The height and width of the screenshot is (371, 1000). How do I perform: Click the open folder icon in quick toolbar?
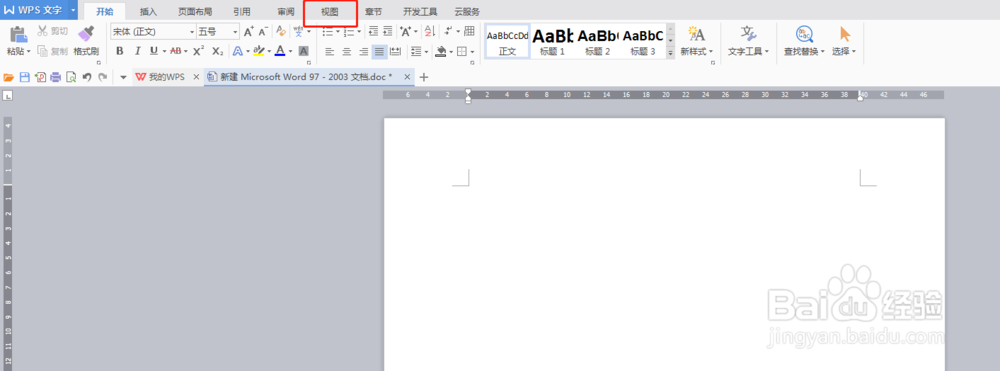tap(8, 77)
